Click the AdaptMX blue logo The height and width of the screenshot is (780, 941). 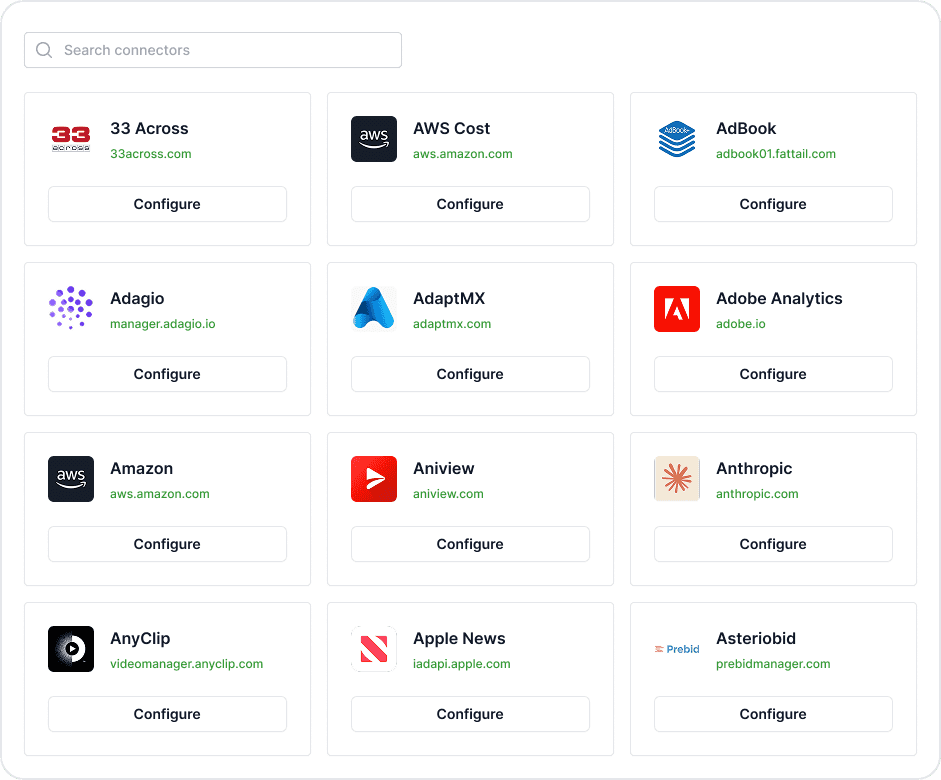click(x=374, y=308)
